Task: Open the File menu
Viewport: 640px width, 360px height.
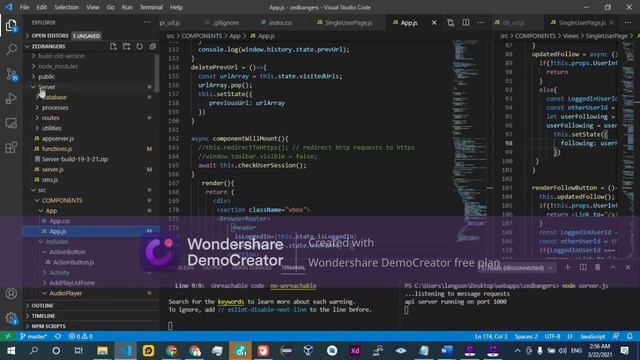Action: (x=24, y=7)
